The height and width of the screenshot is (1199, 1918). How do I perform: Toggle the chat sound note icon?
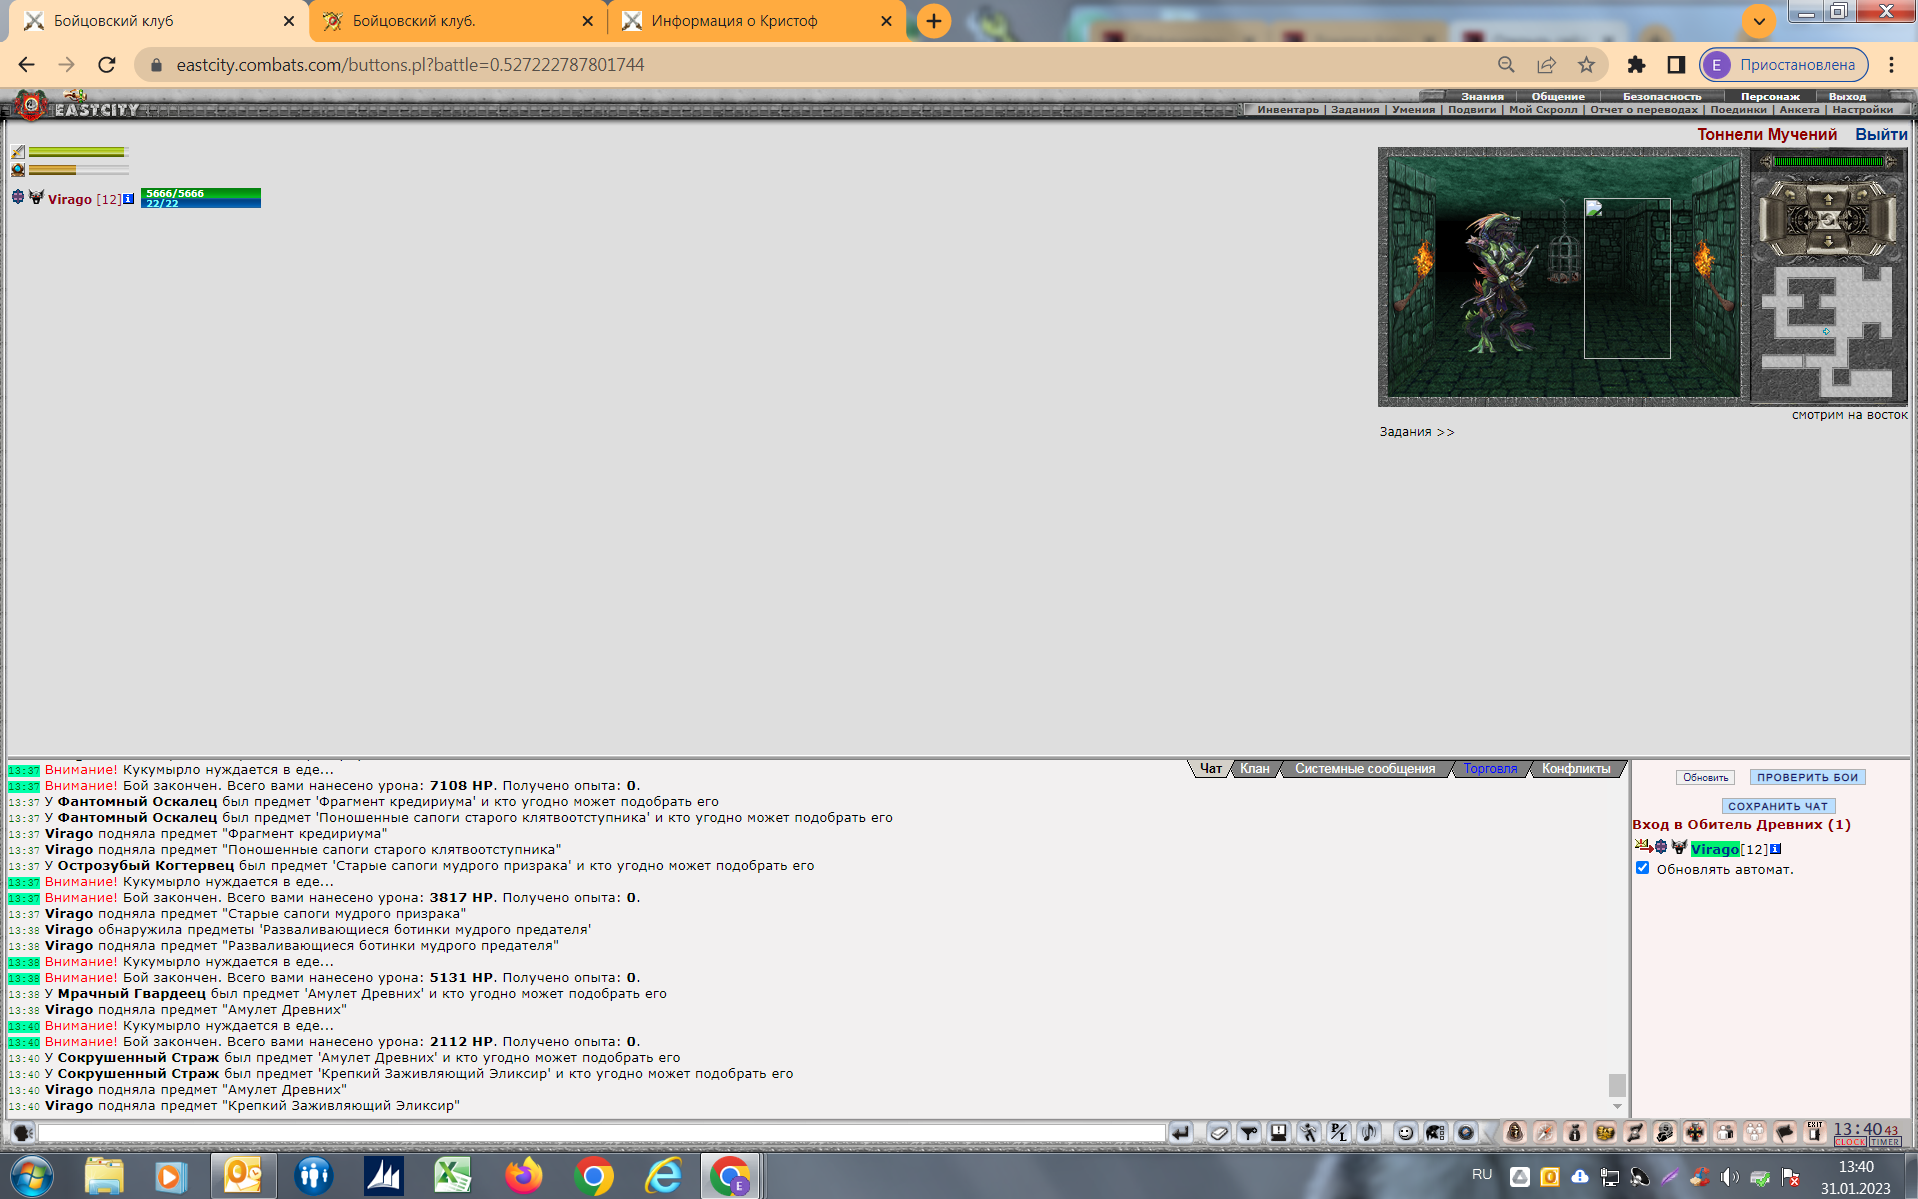tap(1369, 1133)
